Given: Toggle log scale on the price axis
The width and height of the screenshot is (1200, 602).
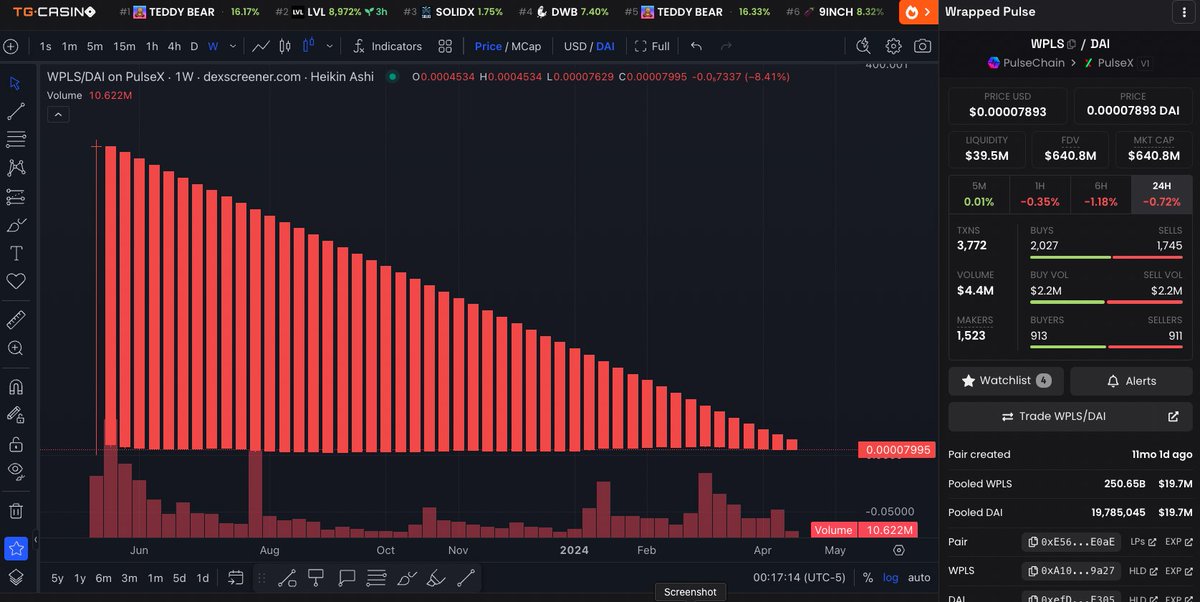Looking at the screenshot, I should [x=890, y=578].
